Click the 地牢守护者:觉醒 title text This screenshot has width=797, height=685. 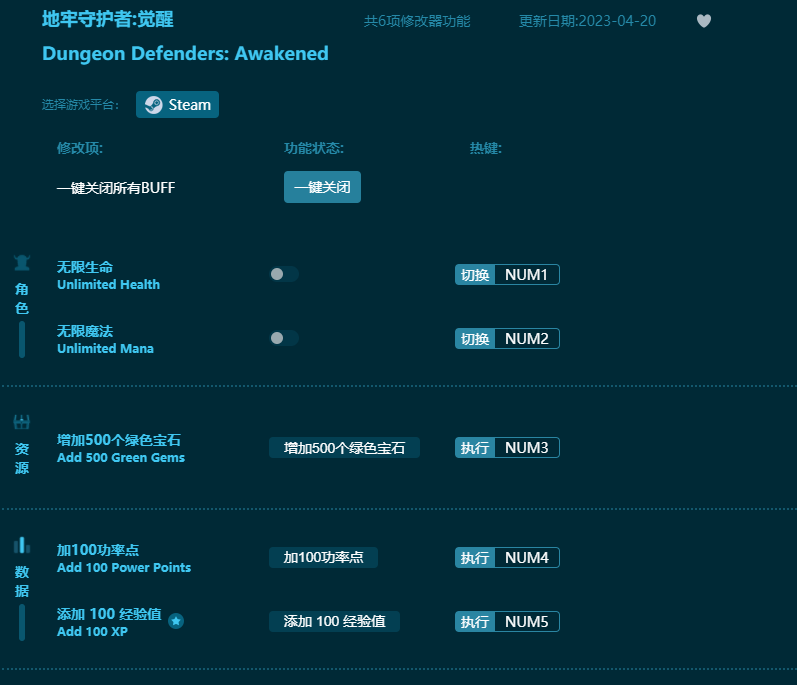click(108, 19)
